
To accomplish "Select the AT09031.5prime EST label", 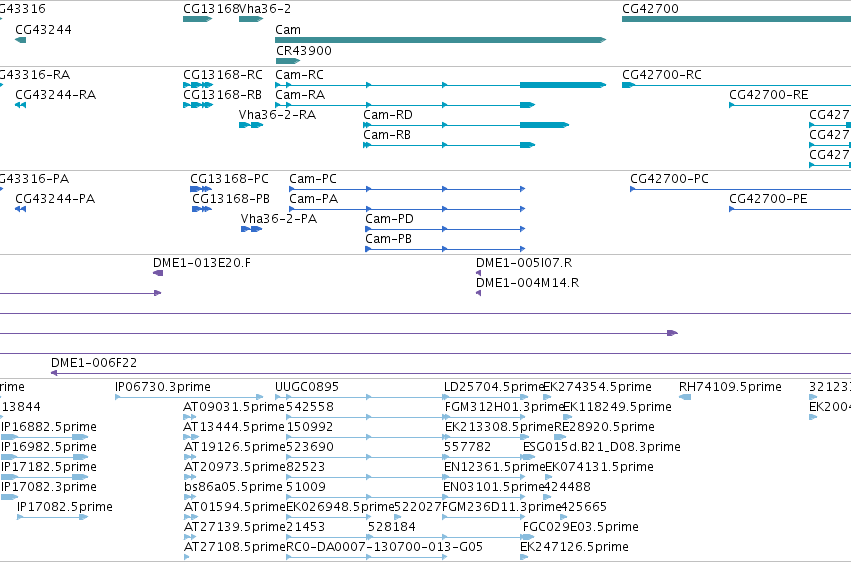I will point(234,407).
